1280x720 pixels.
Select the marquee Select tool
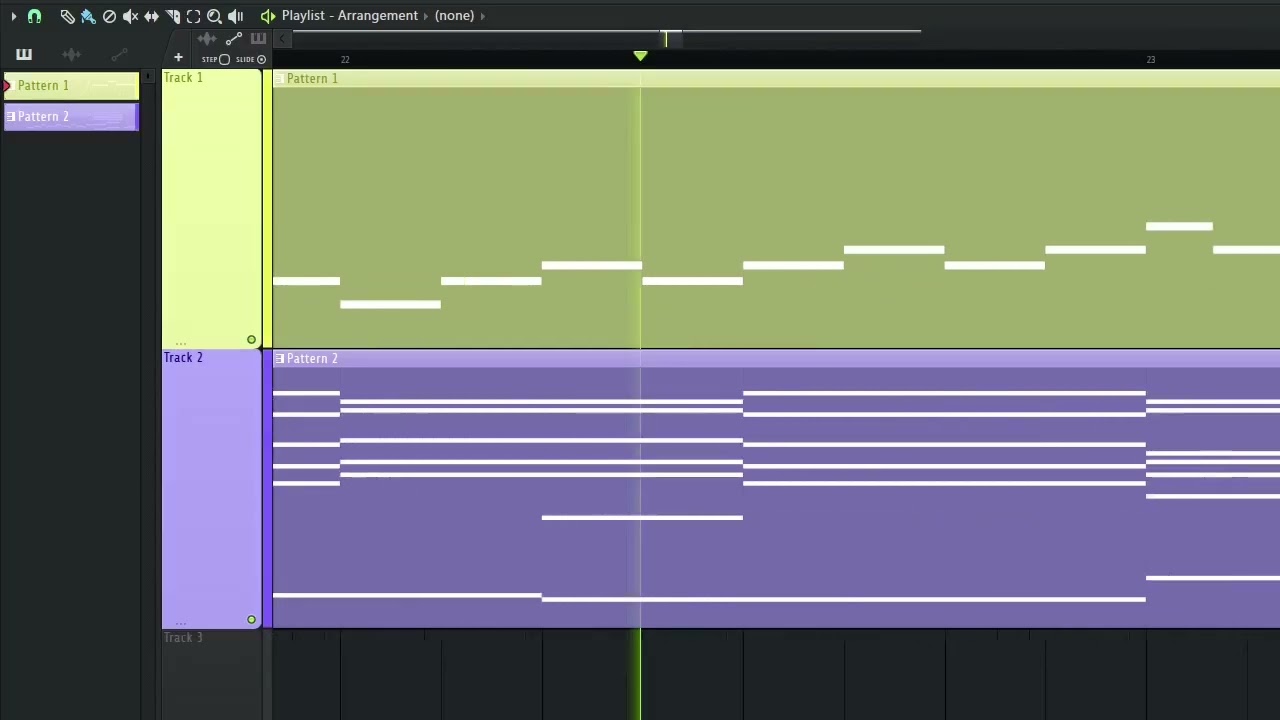point(193,16)
